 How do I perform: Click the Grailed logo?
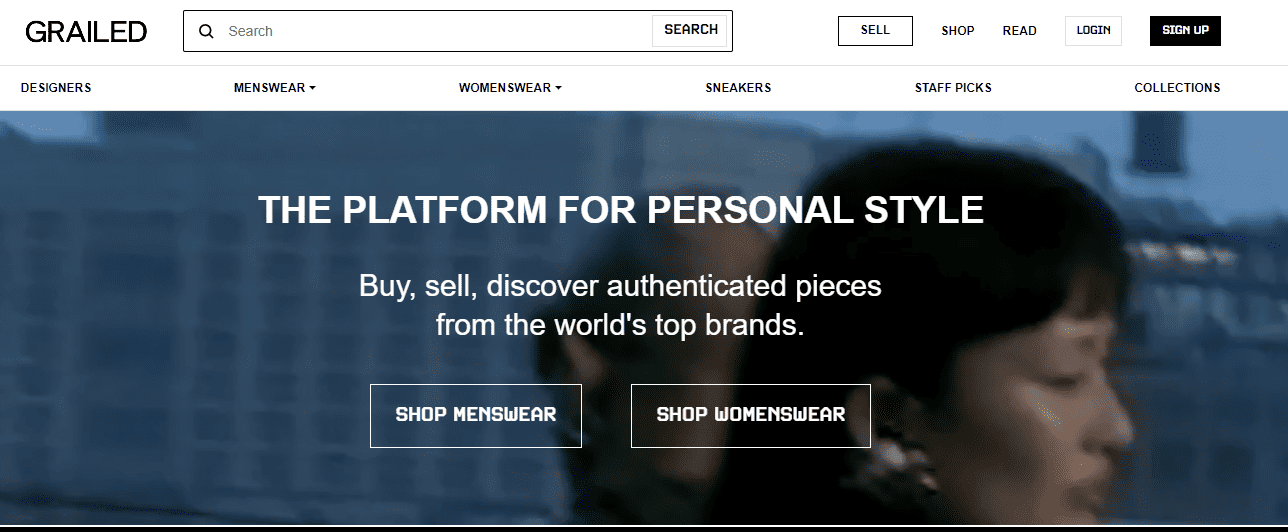[86, 31]
